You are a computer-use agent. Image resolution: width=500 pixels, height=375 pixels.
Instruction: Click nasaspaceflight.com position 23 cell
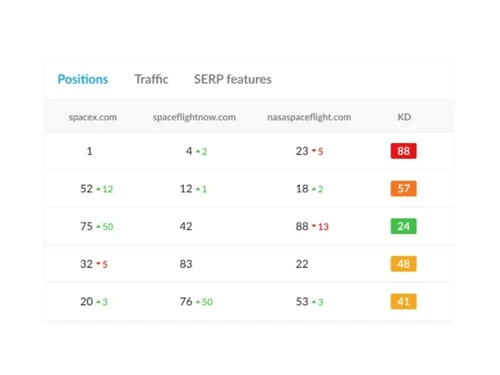point(302,151)
